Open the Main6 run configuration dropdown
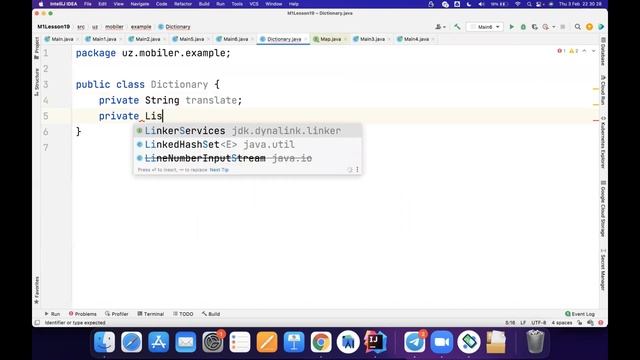Screen dimensions: 640x360 (485, 27)
